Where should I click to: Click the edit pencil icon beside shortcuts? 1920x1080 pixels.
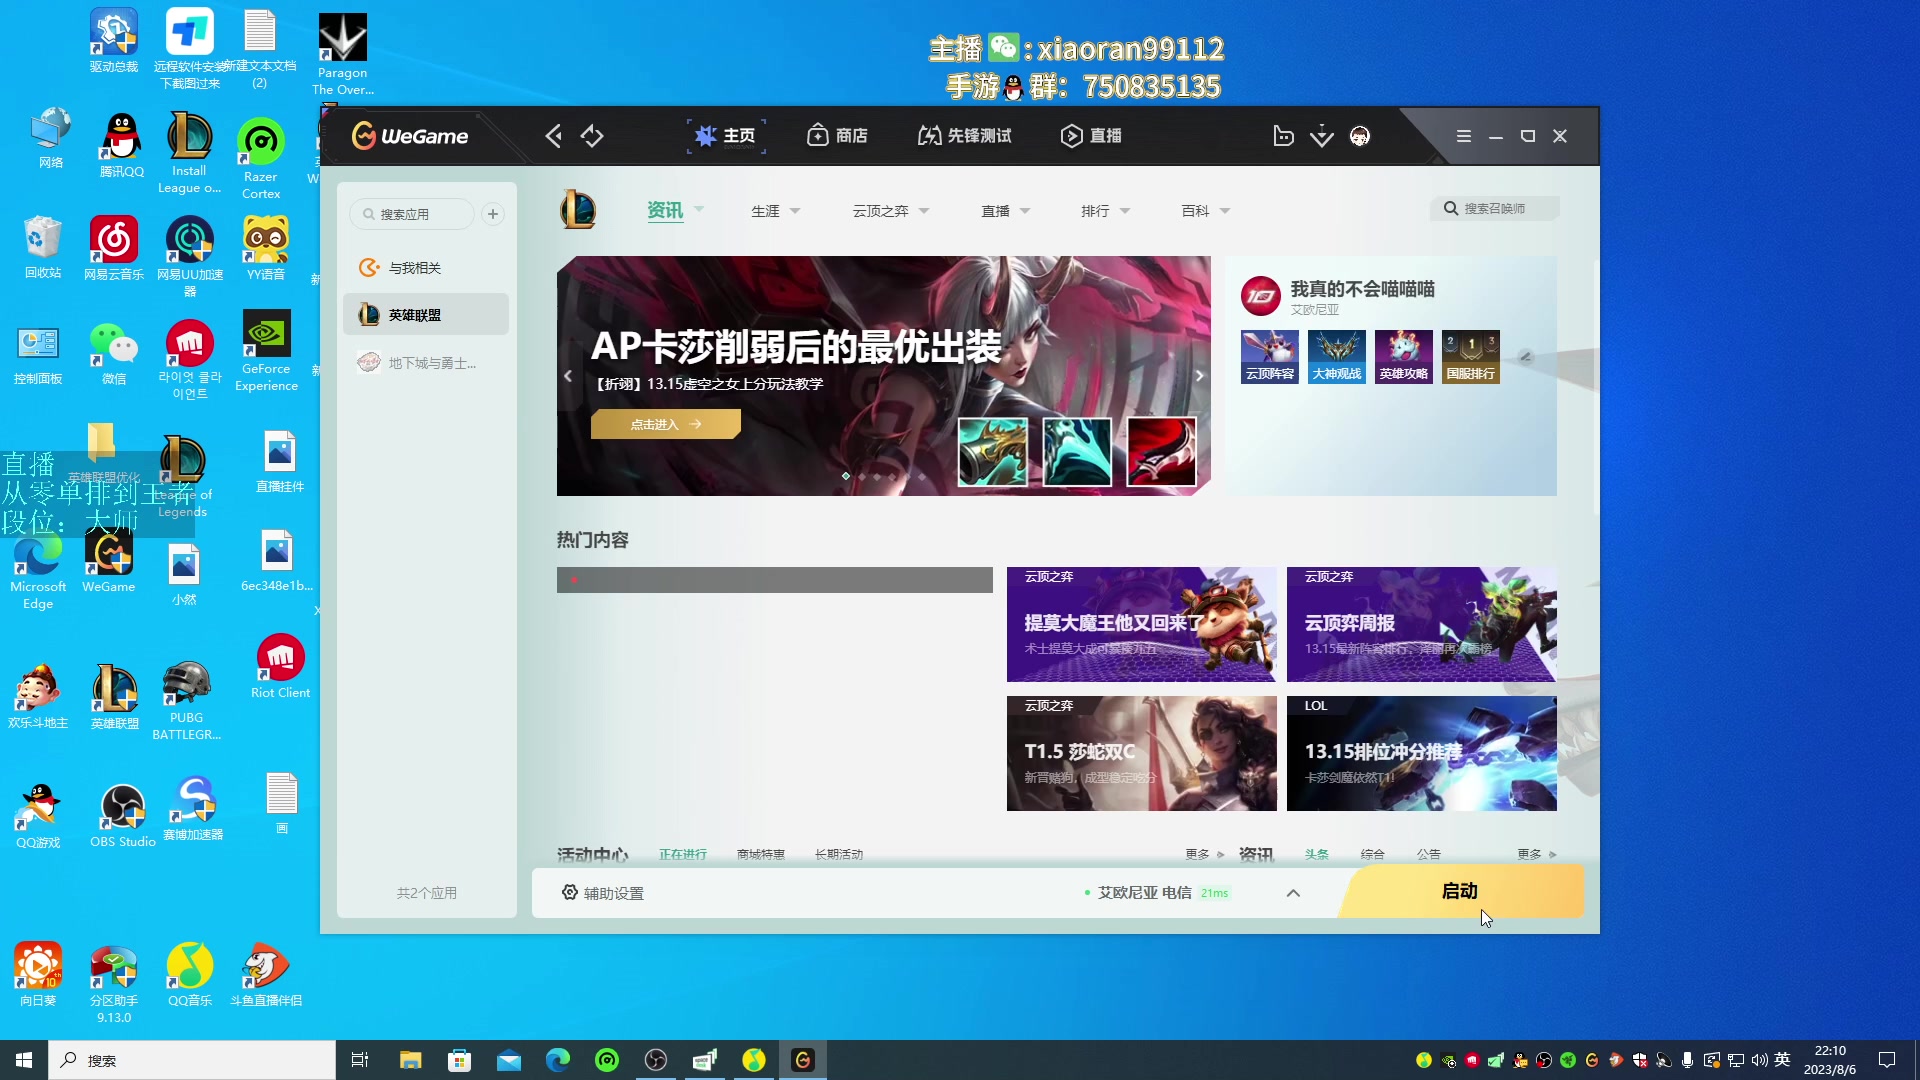(x=1525, y=356)
